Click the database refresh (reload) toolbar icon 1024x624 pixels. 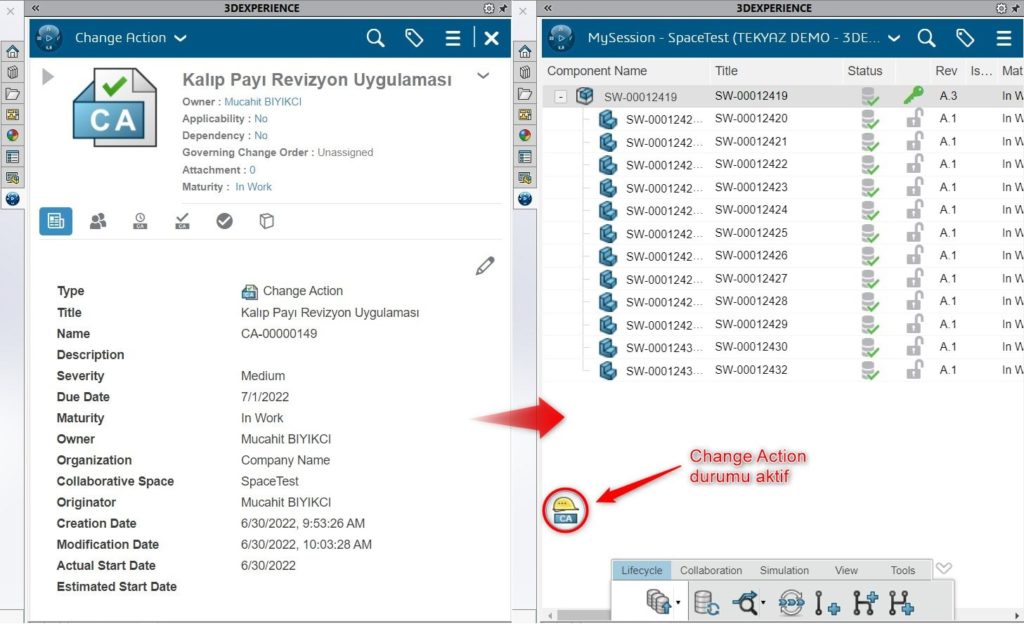coord(706,602)
